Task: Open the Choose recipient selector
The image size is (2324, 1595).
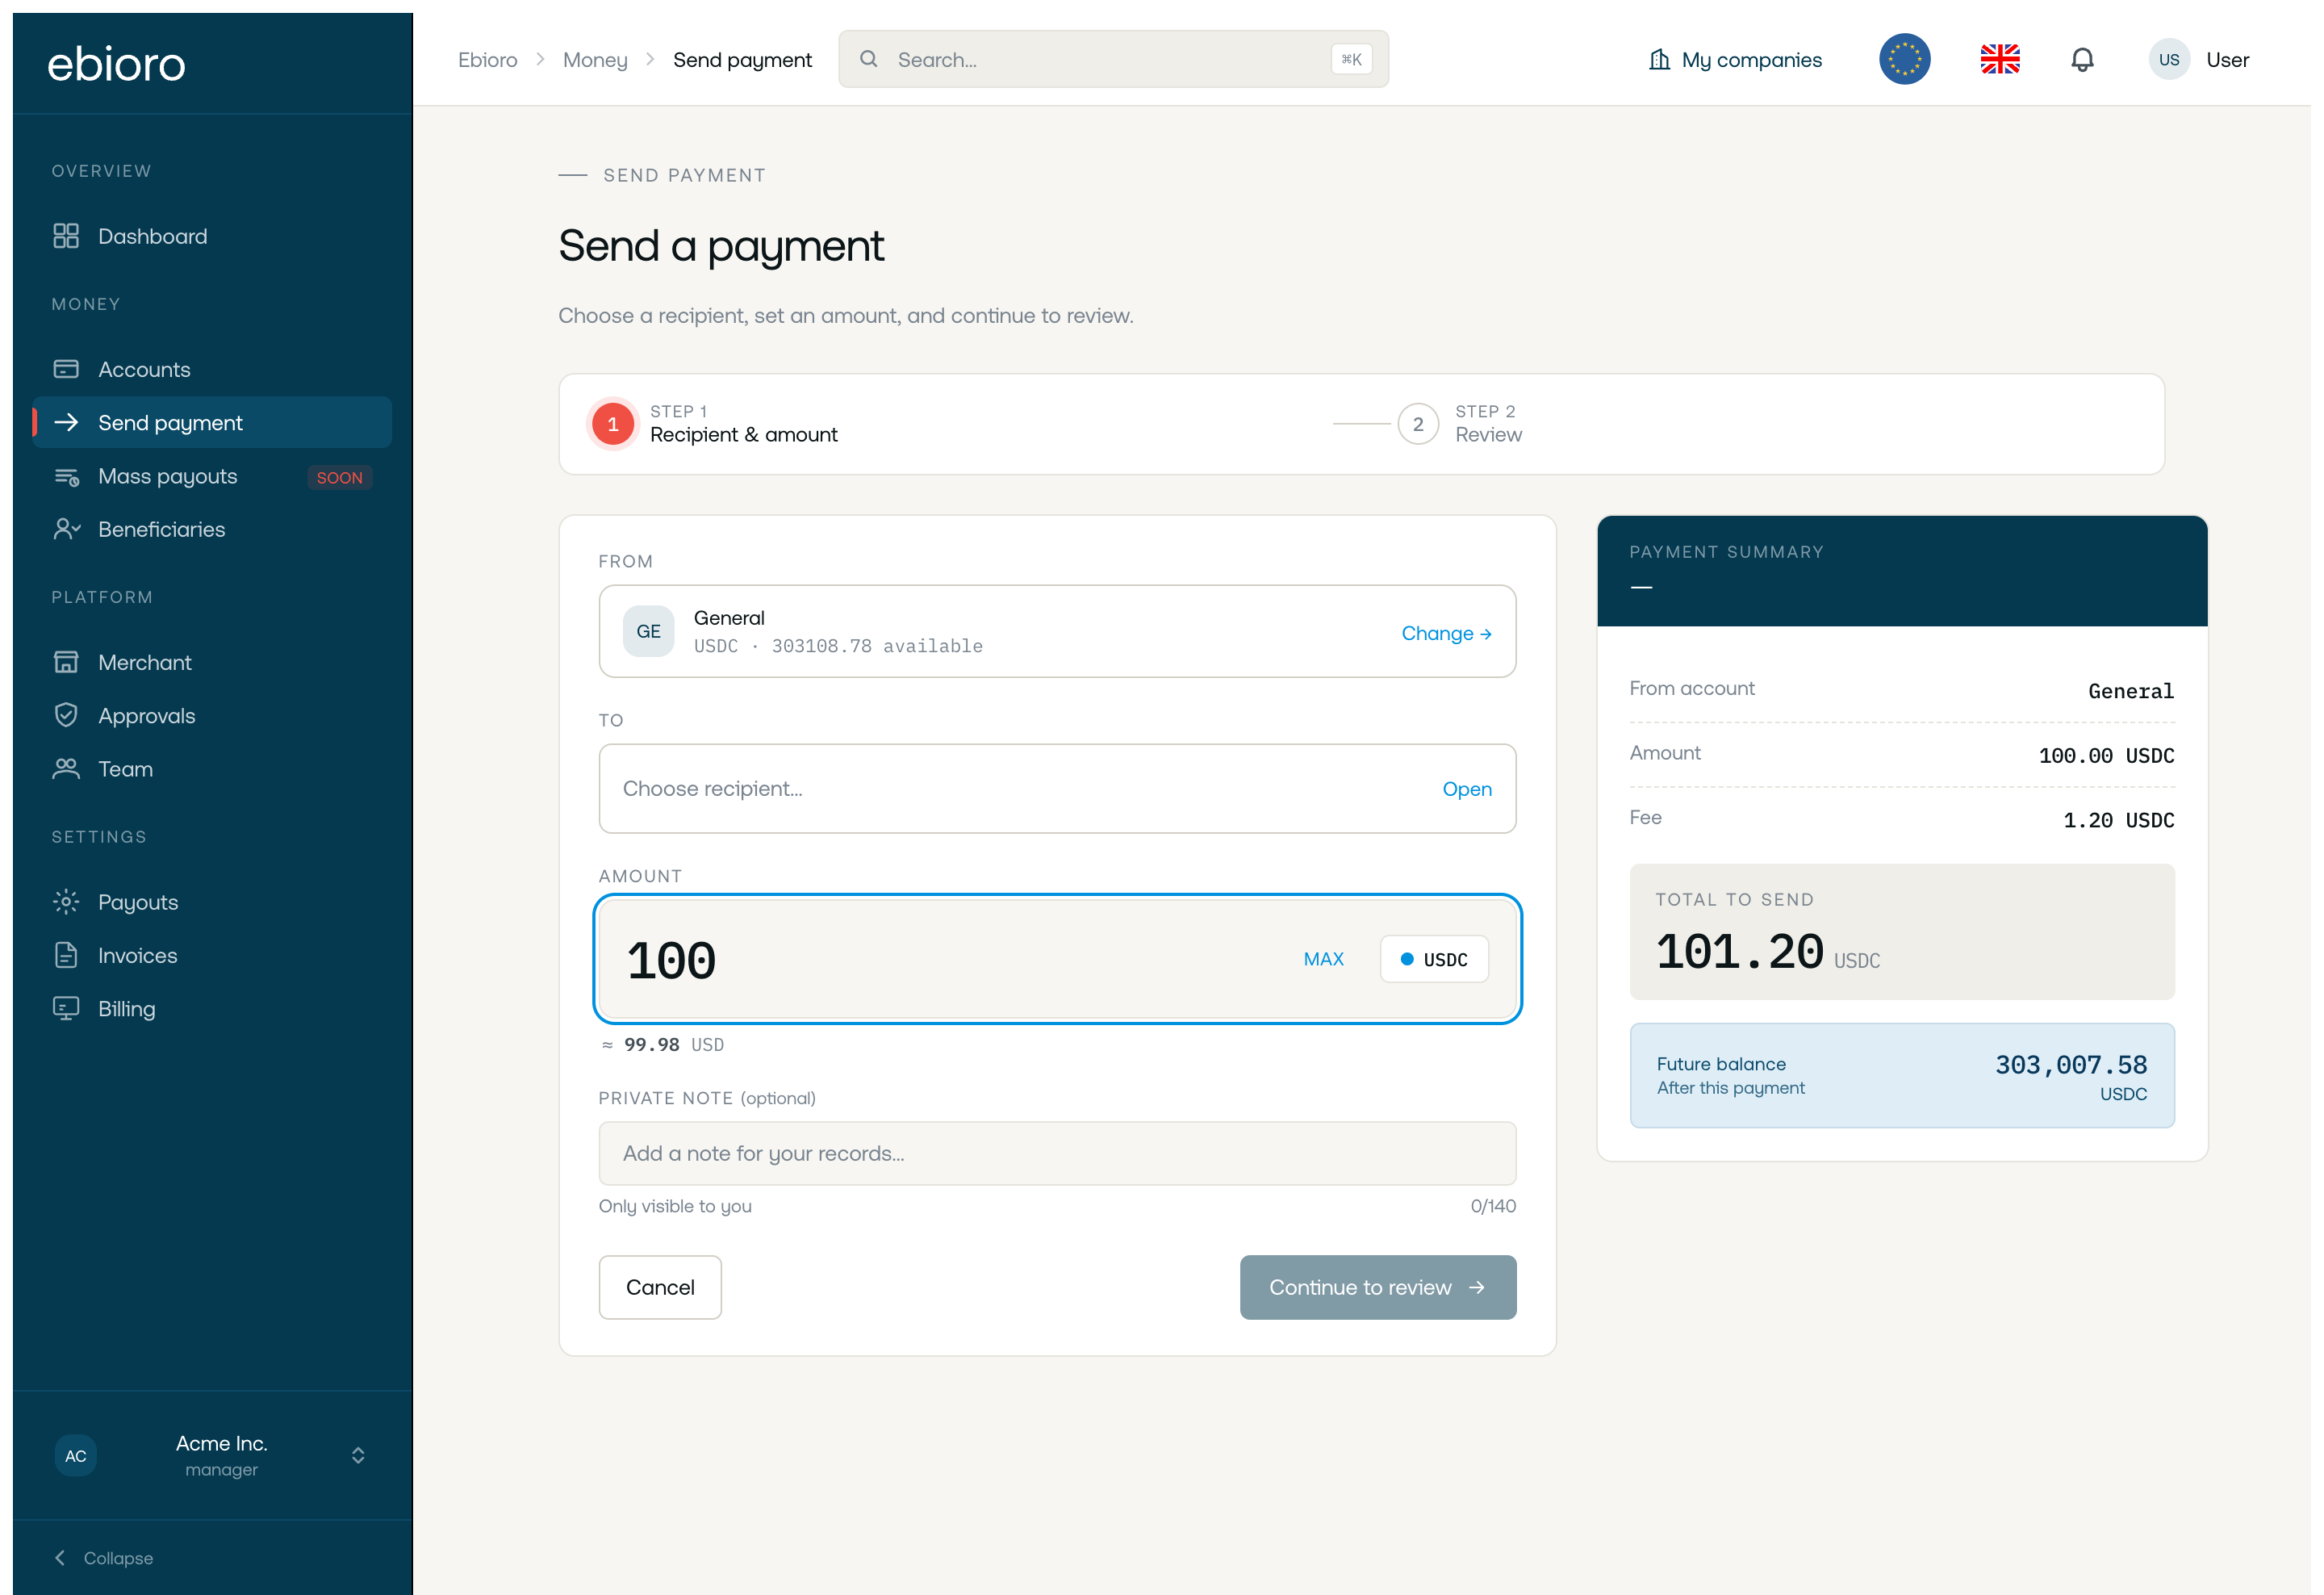Action: tap(1057, 788)
